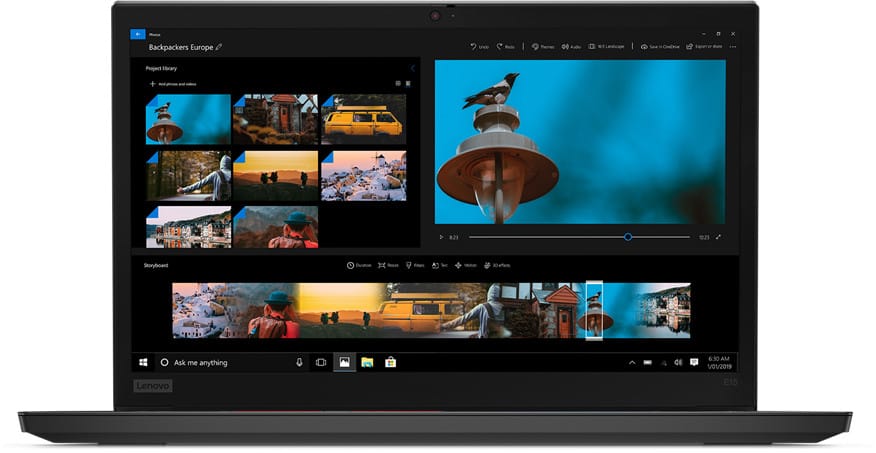The image size is (876, 453).
Task: Select the blue hat hiker storyboard clip
Action: (x=272, y=310)
